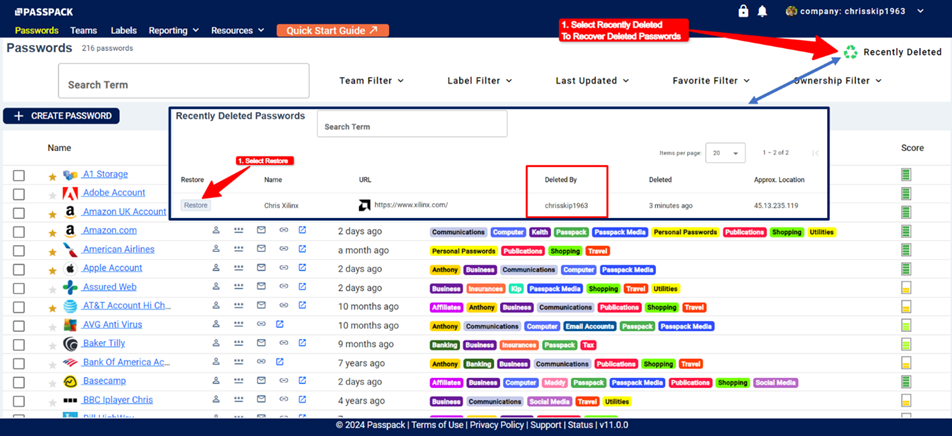Open the Items per page dropdown
952x436 pixels.
click(x=726, y=153)
